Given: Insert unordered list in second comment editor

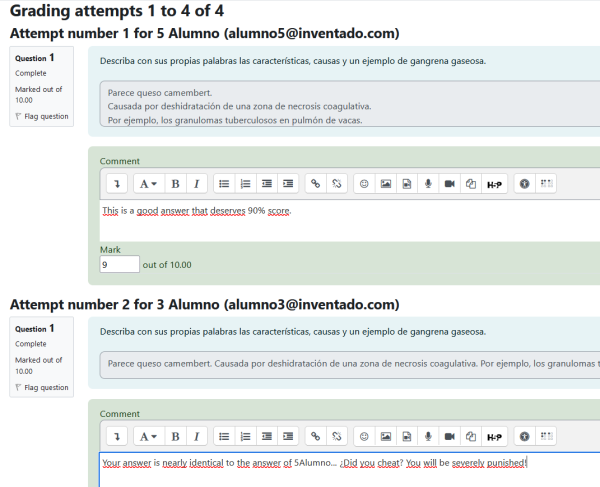Looking at the screenshot, I should (224, 437).
